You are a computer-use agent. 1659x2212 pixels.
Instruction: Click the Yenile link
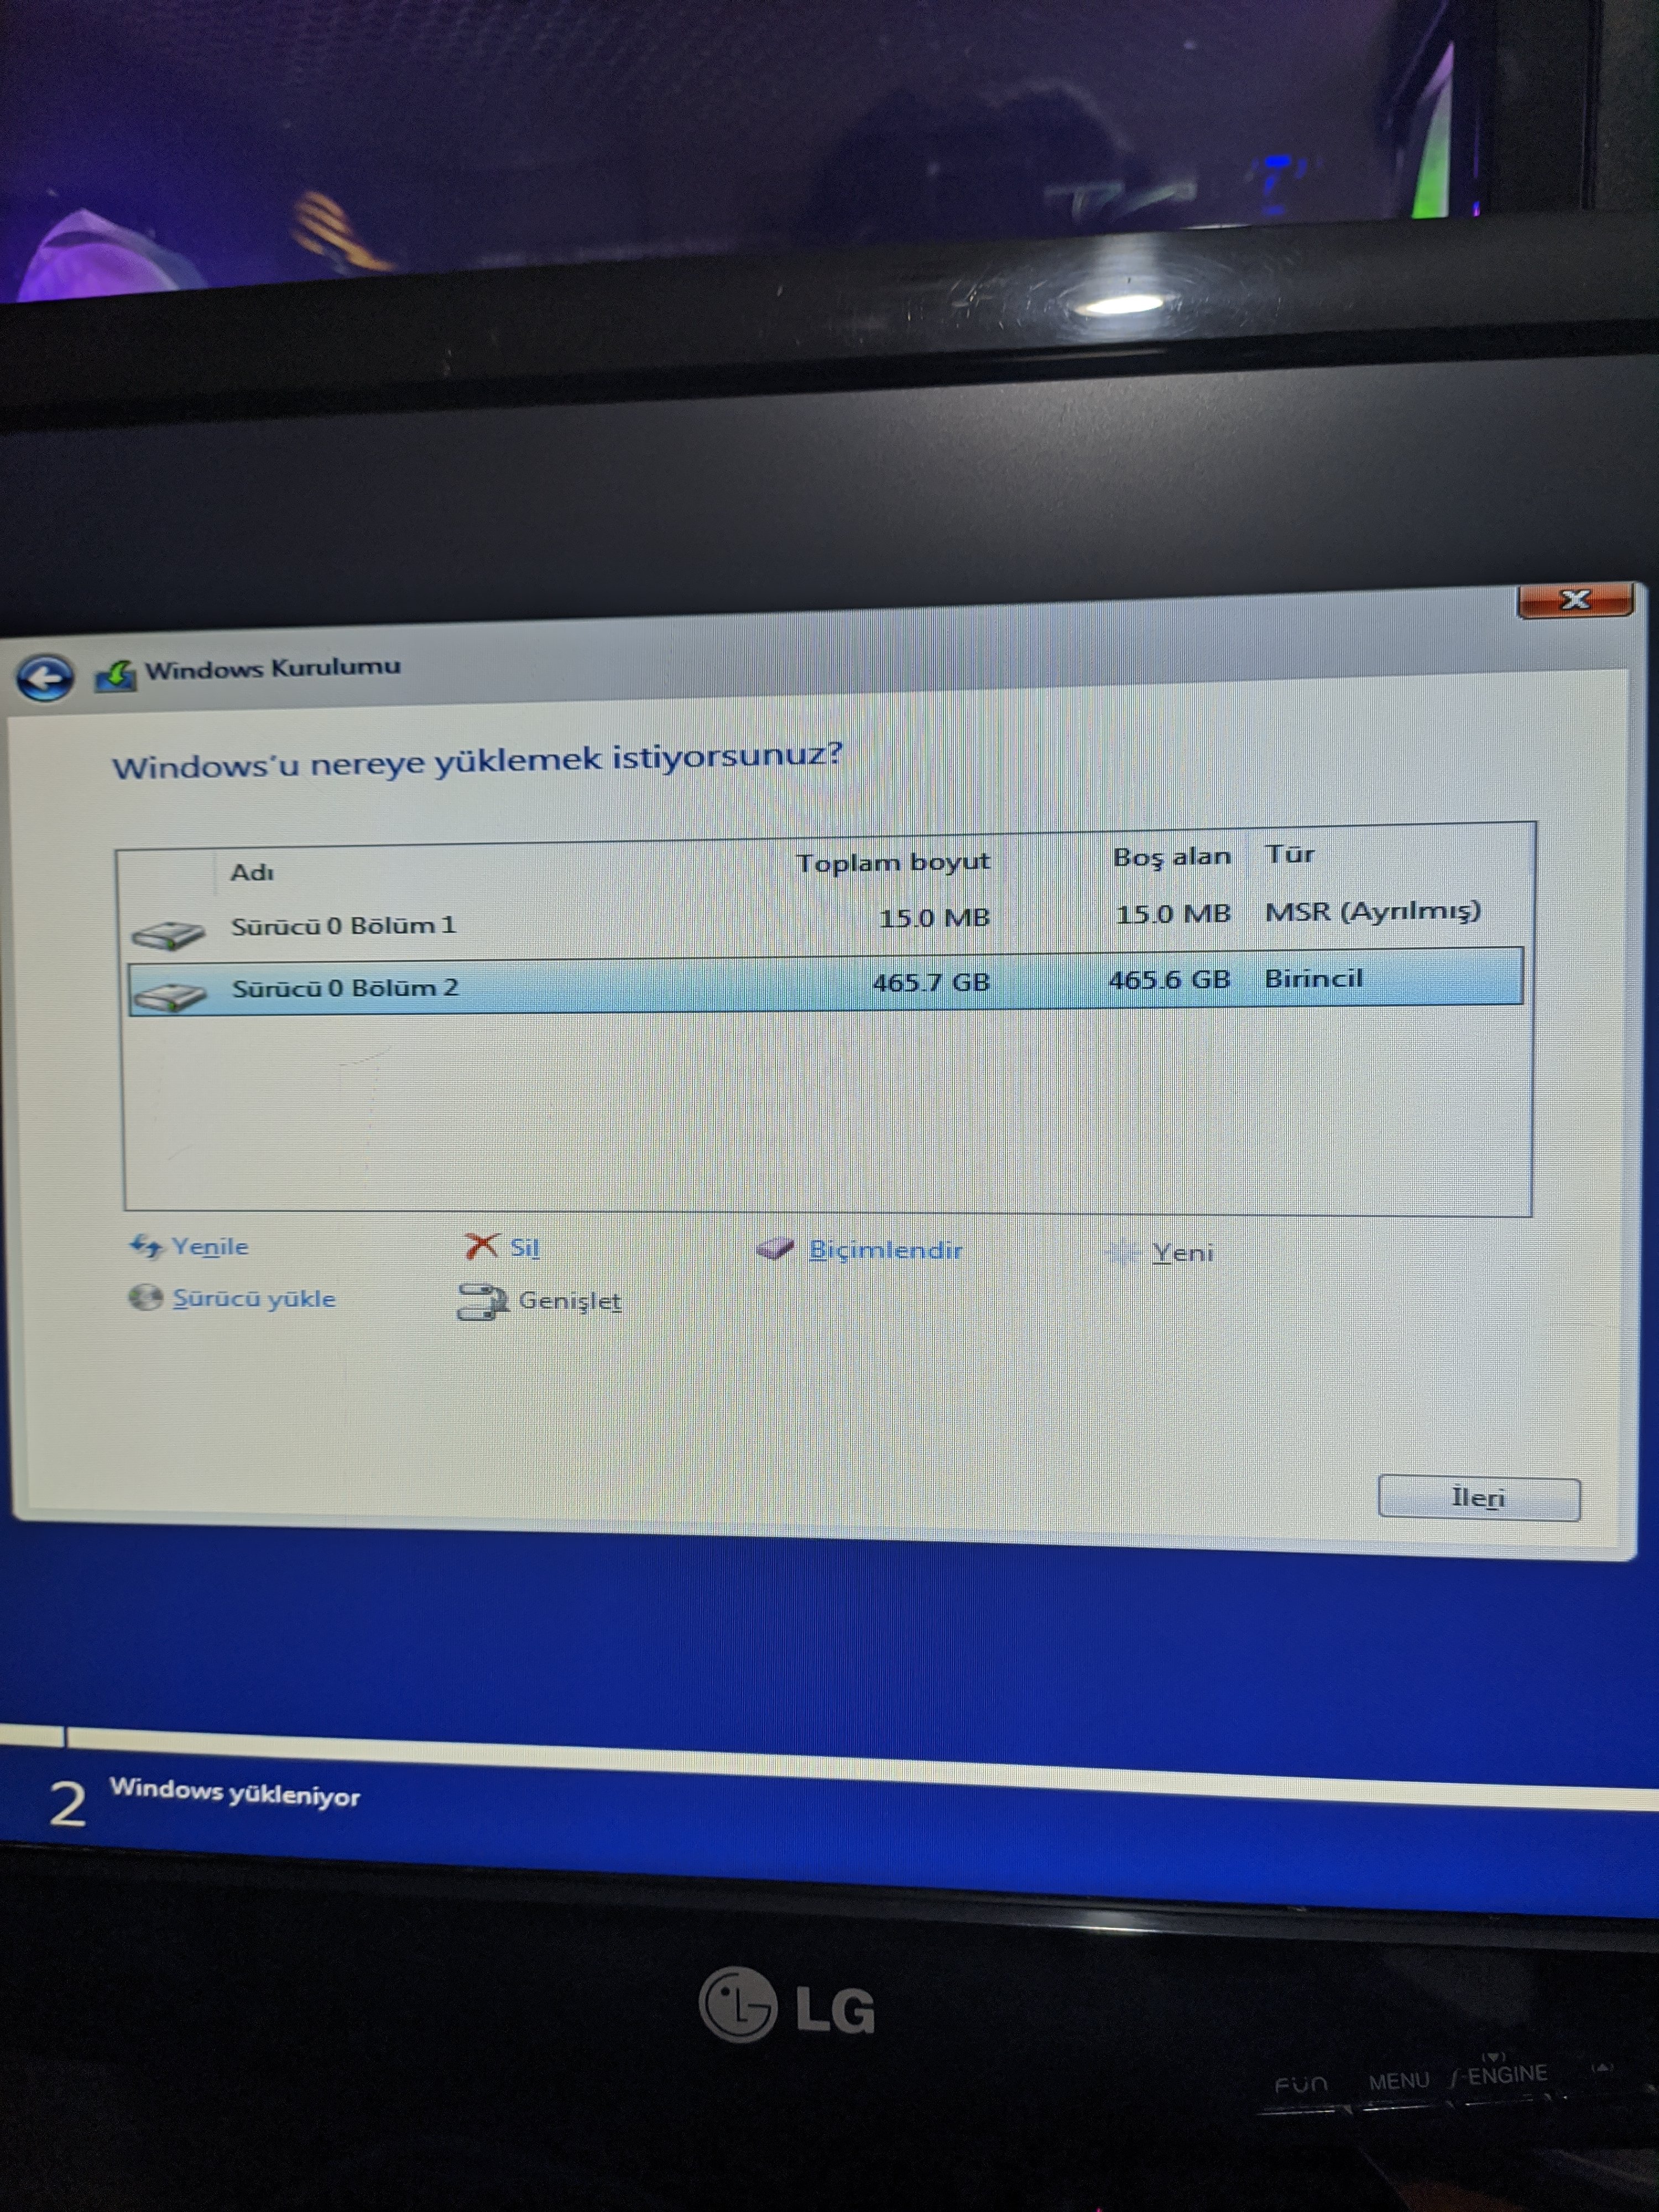[x=210, y=1247]
